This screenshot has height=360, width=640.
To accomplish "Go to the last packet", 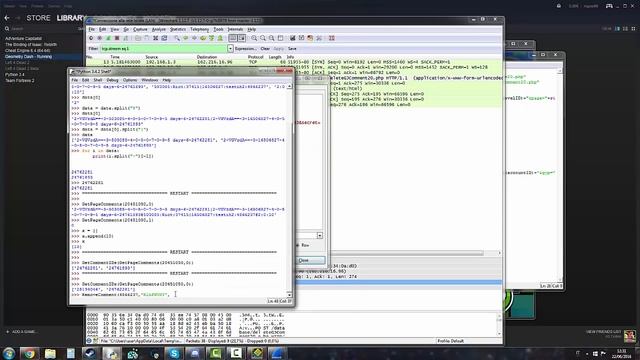I will [x=220, y=38].
